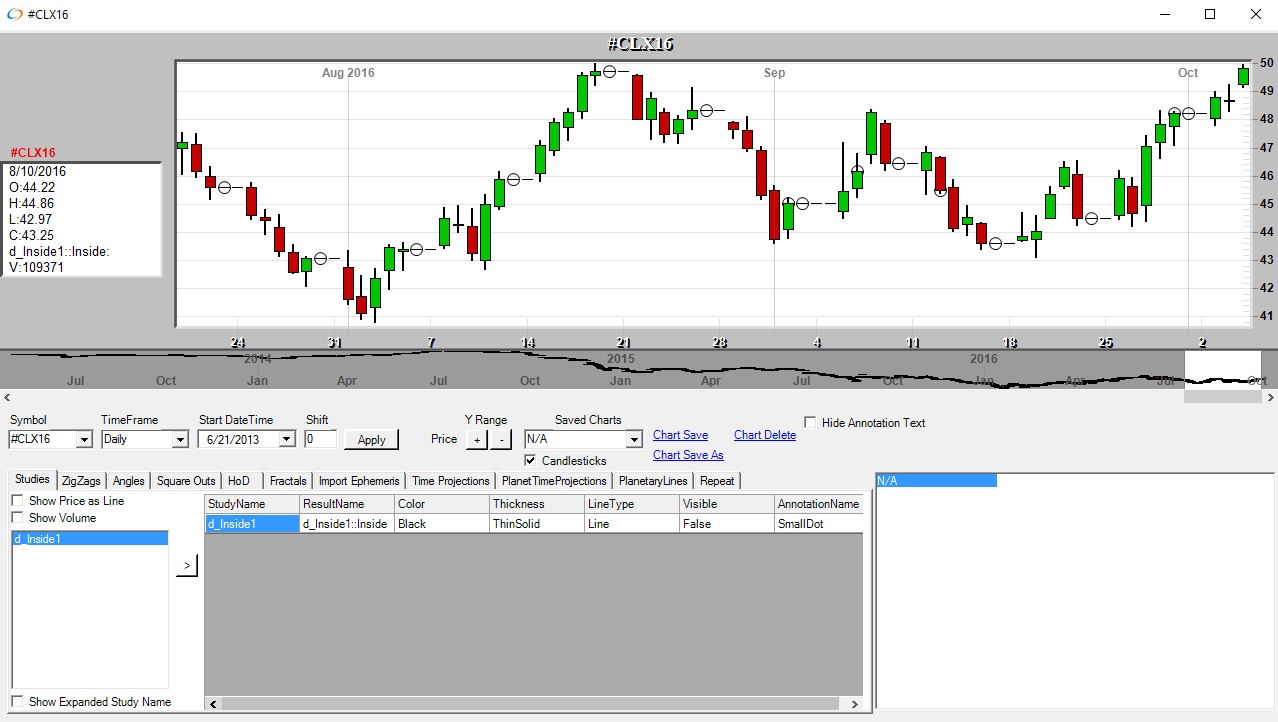Click the app icon in the title bar
Screen dimensions: 1278x722
coord(14,15)
